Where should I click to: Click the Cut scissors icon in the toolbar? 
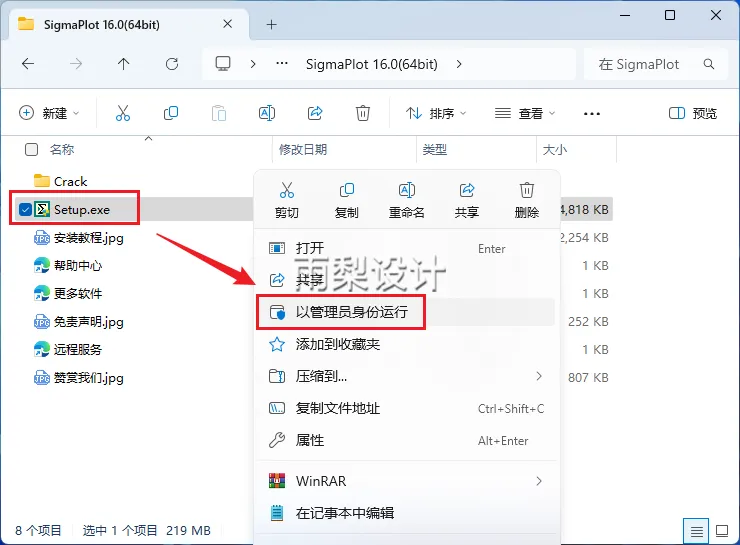(x=123, y=113)
